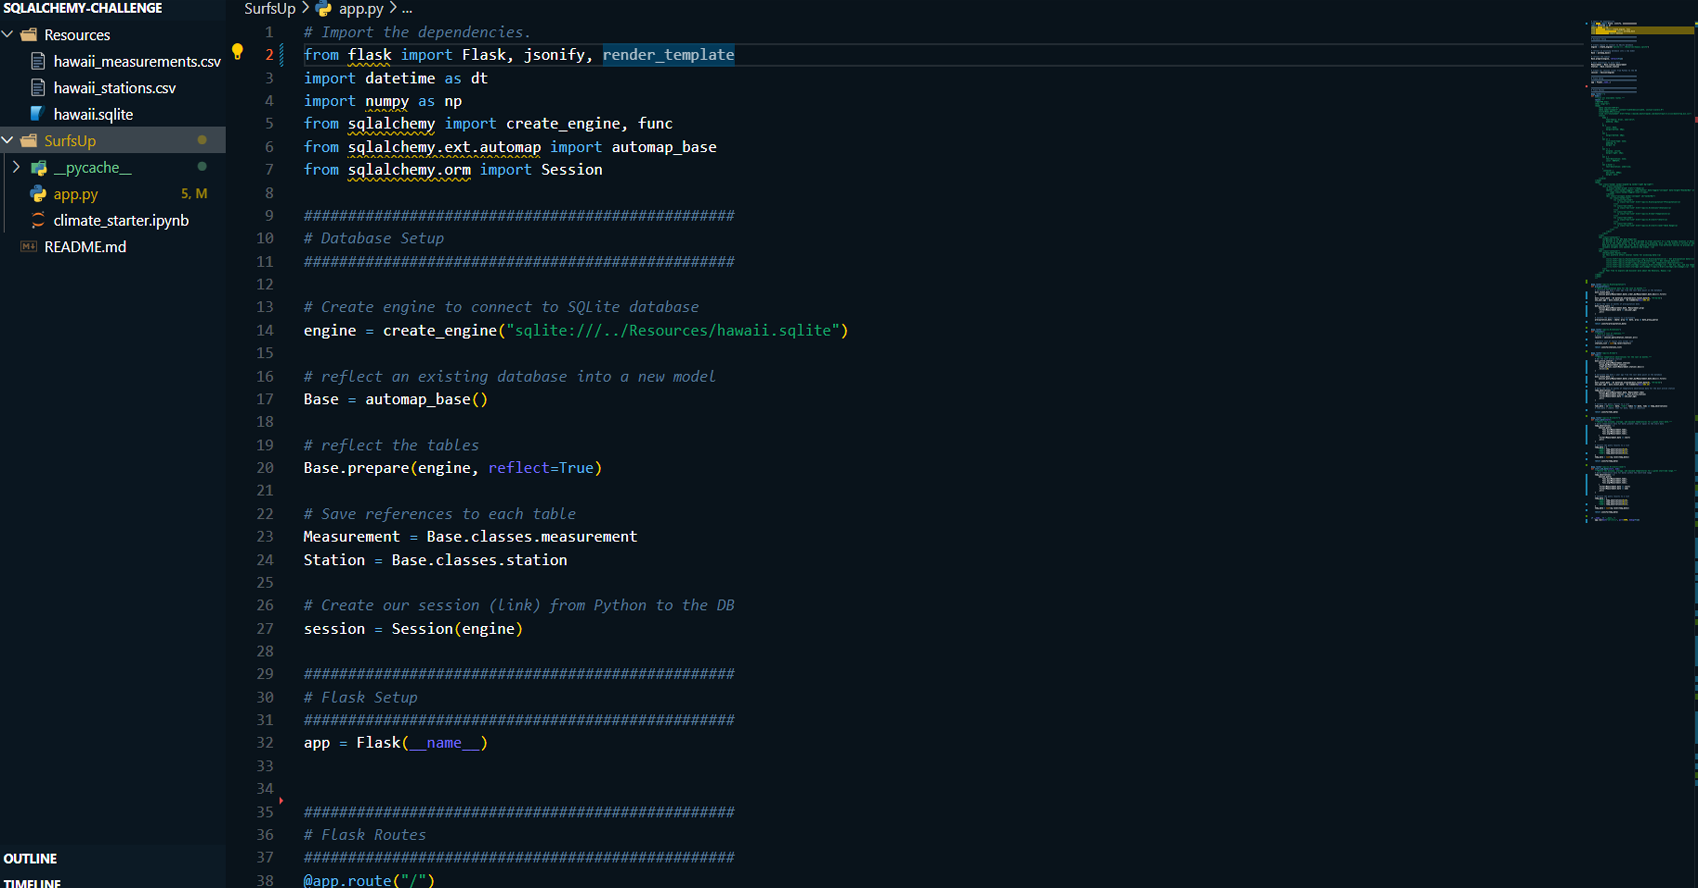Click the file icon for hawaii_stations.csv
The width and height of the screenshot is (1698, 888).
pos(38,88)
